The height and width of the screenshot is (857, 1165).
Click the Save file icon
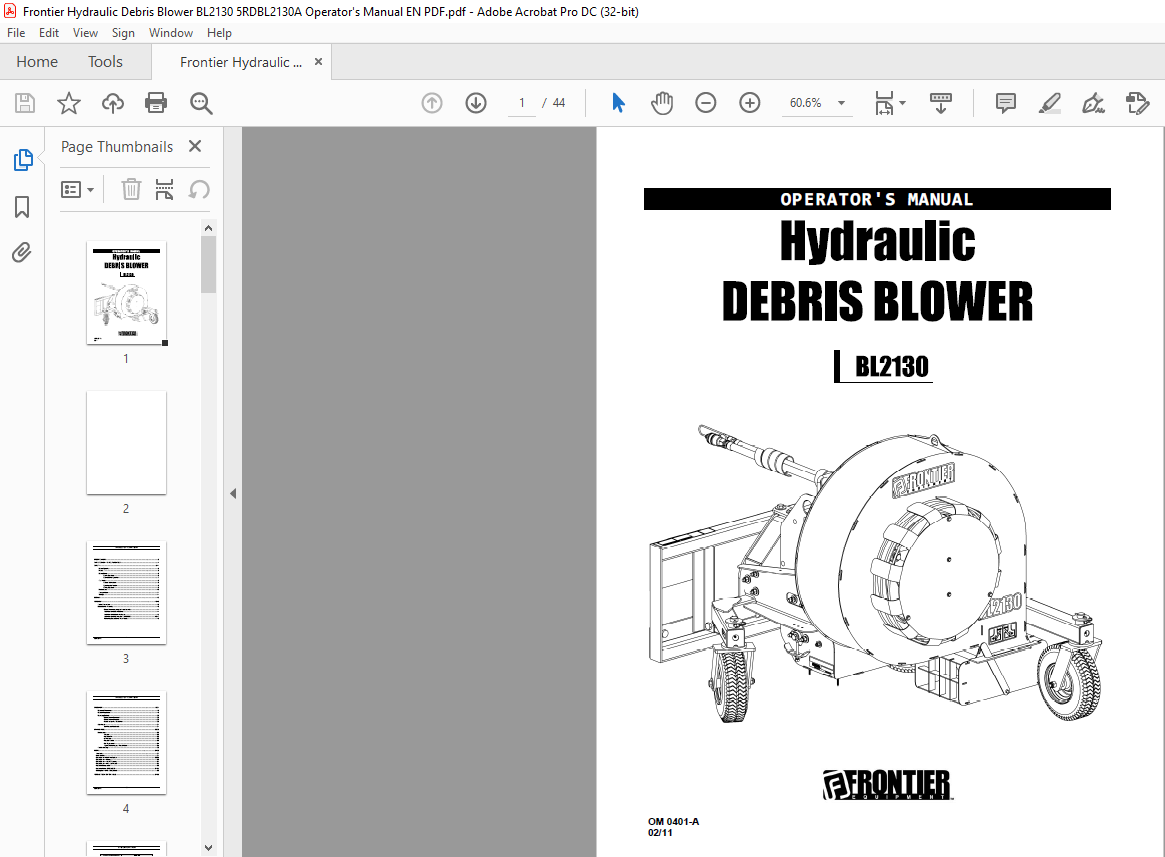[x=25, y=103]
